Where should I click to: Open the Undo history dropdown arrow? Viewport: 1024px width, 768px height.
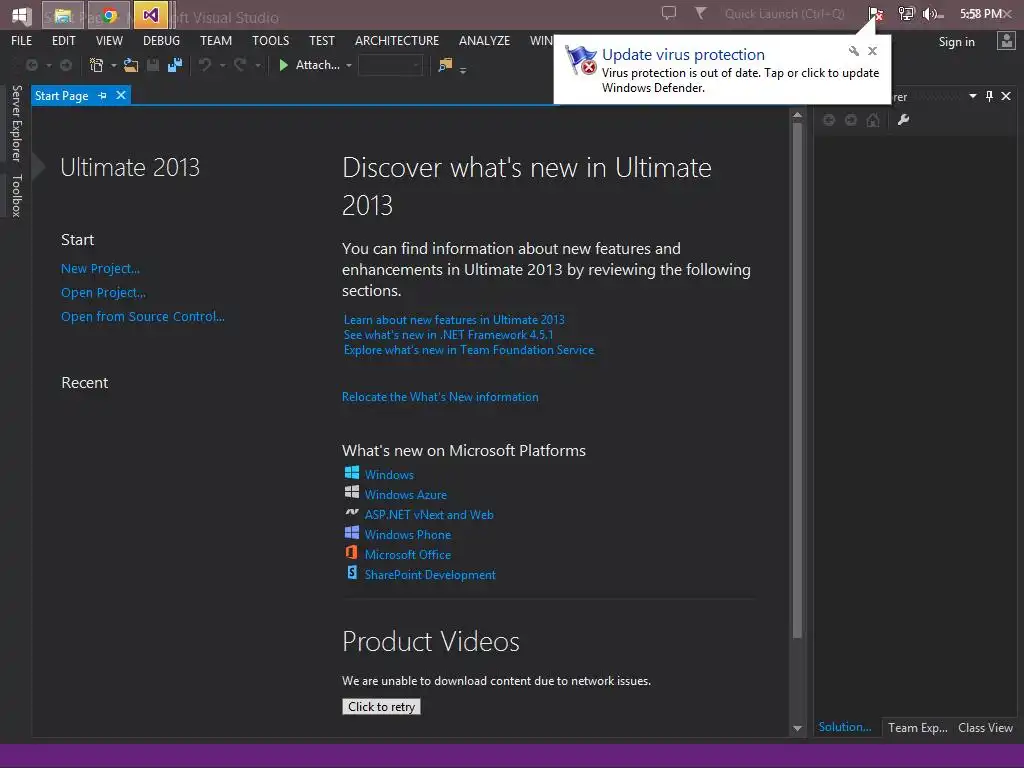222,65
